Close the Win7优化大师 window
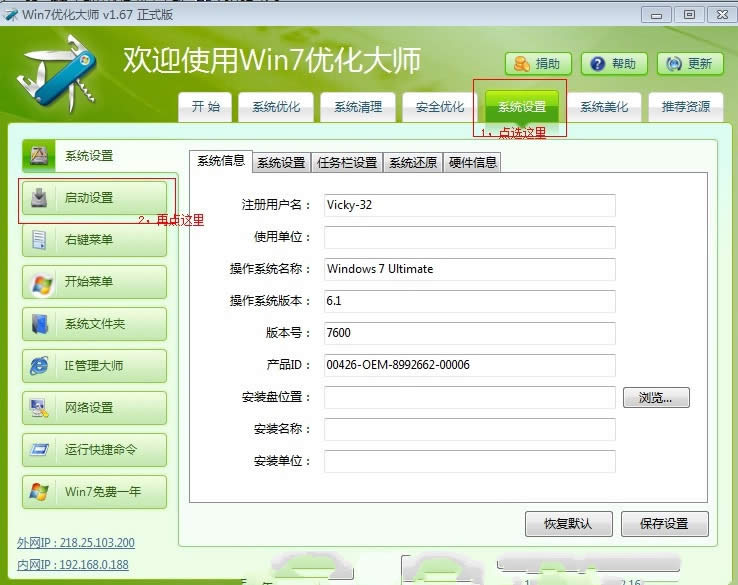Viewport: 738px width, 585px height. click(x=722, y=15)
